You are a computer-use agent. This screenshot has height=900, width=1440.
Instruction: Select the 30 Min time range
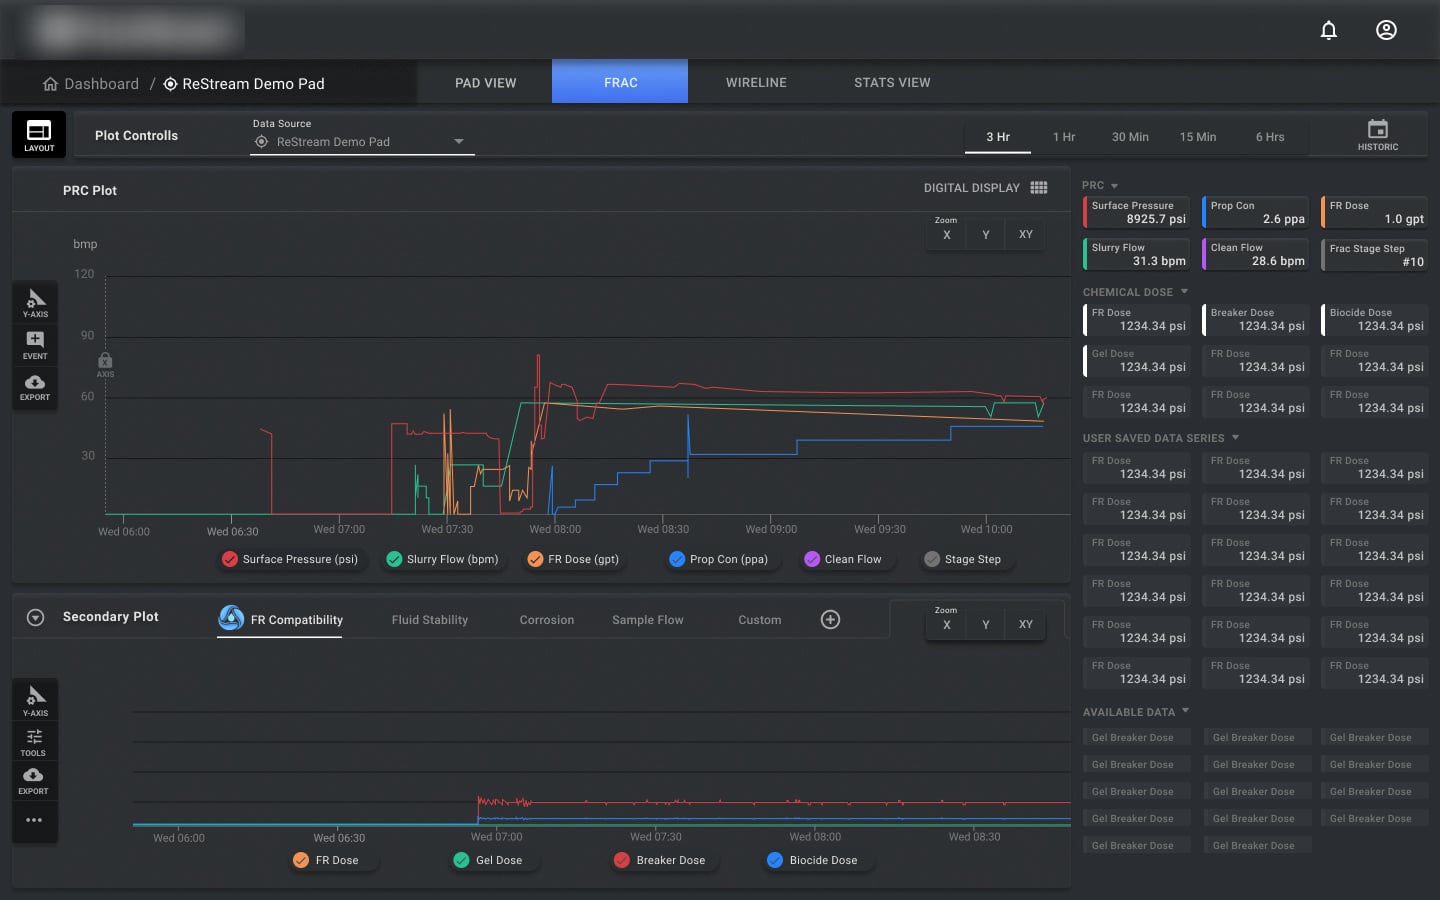point(1130,137)
